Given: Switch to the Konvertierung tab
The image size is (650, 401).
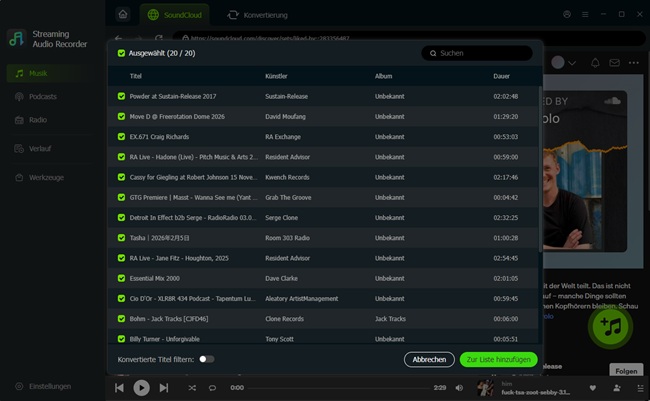Looking at the screenshot, I should (x=257, y=15).
